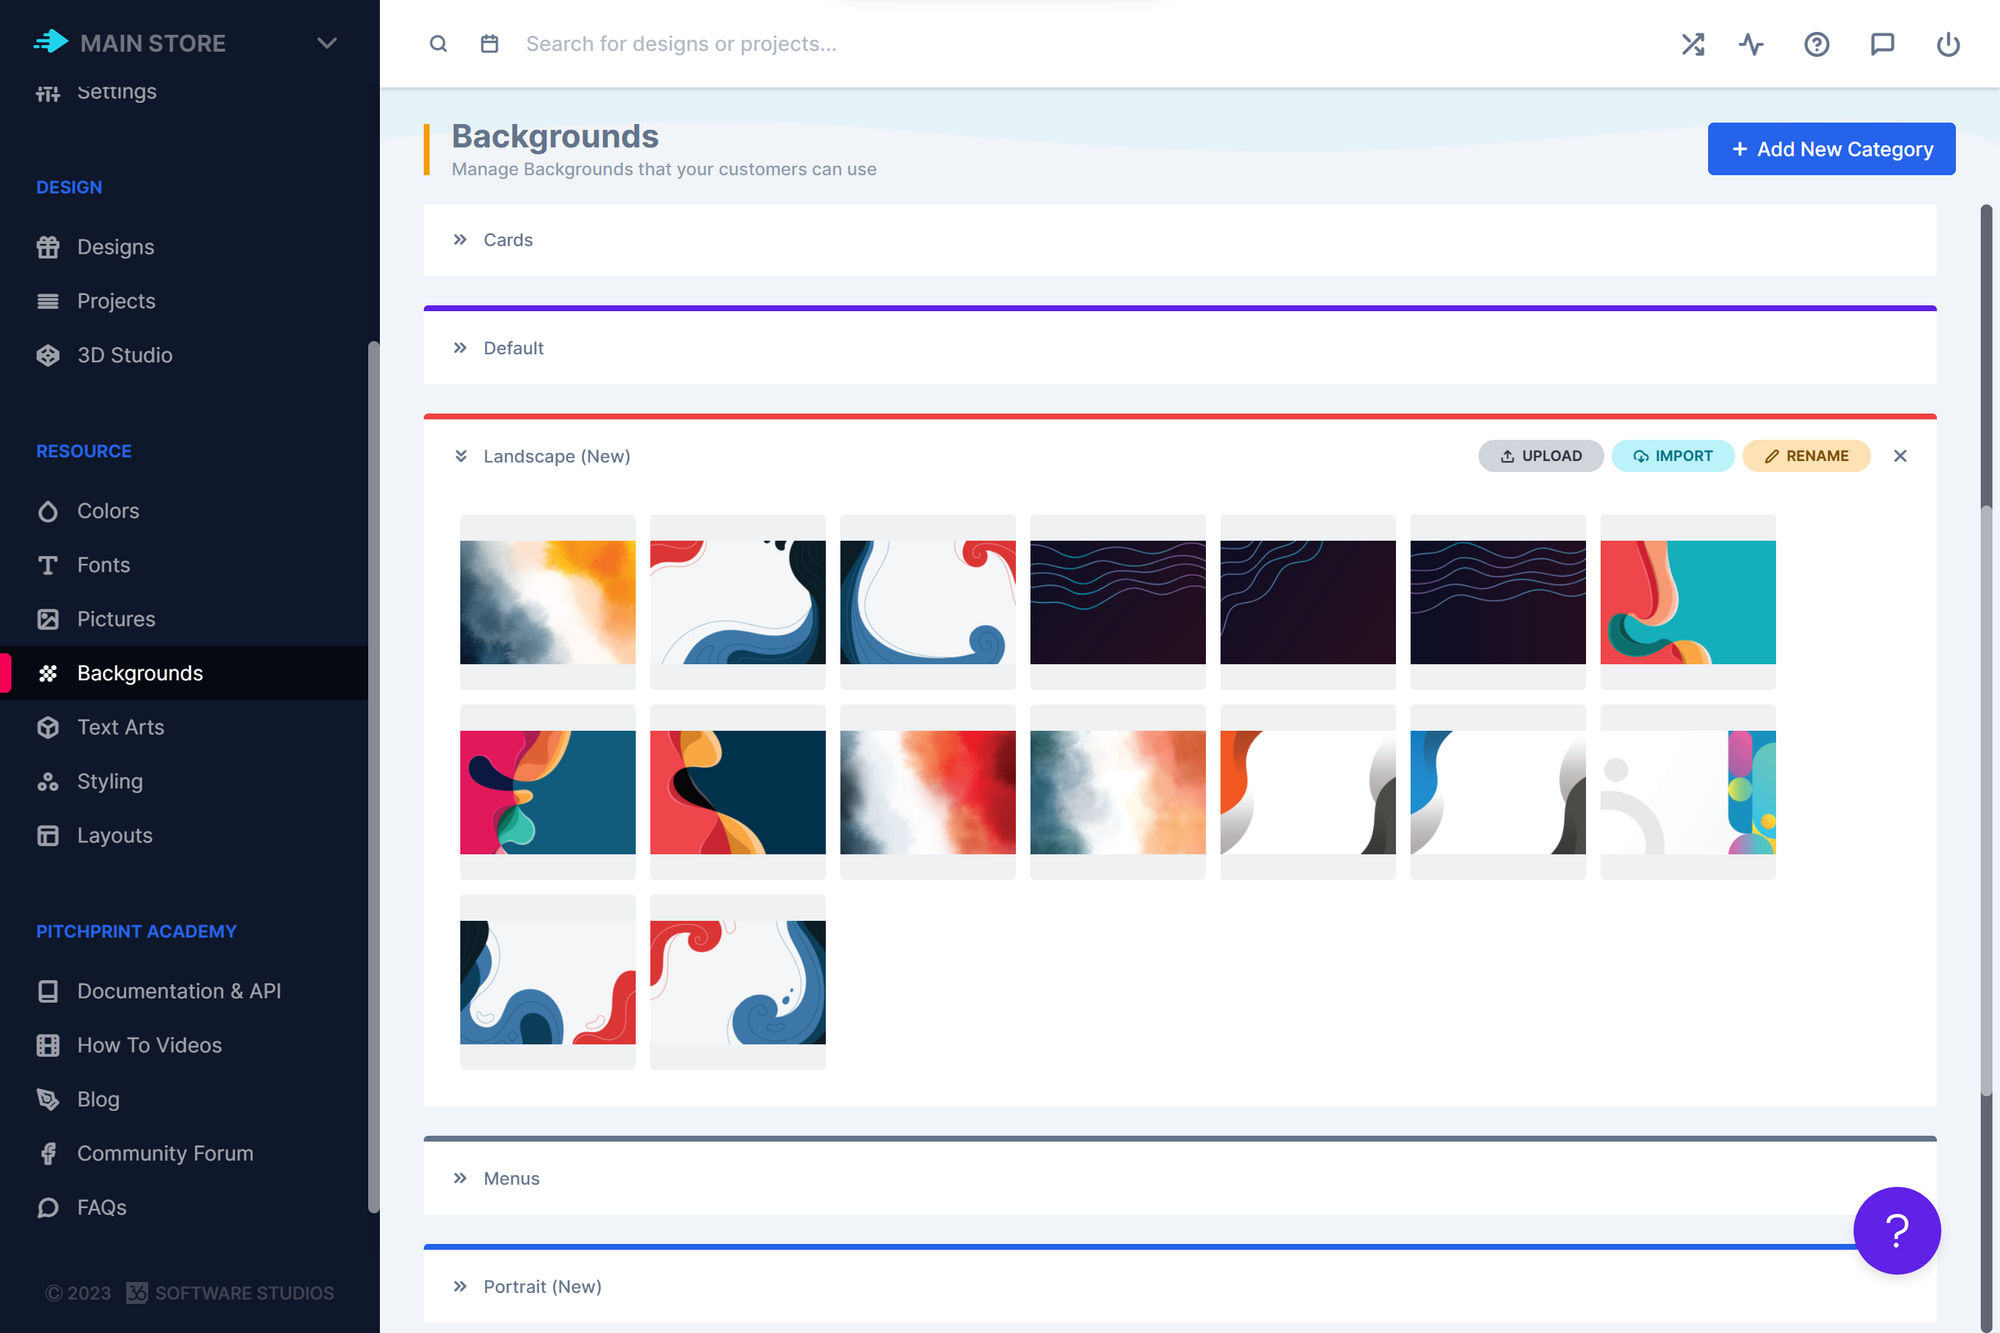
Task: Select the pink and blue abstract background thumbnail
Action: [548, 792]
